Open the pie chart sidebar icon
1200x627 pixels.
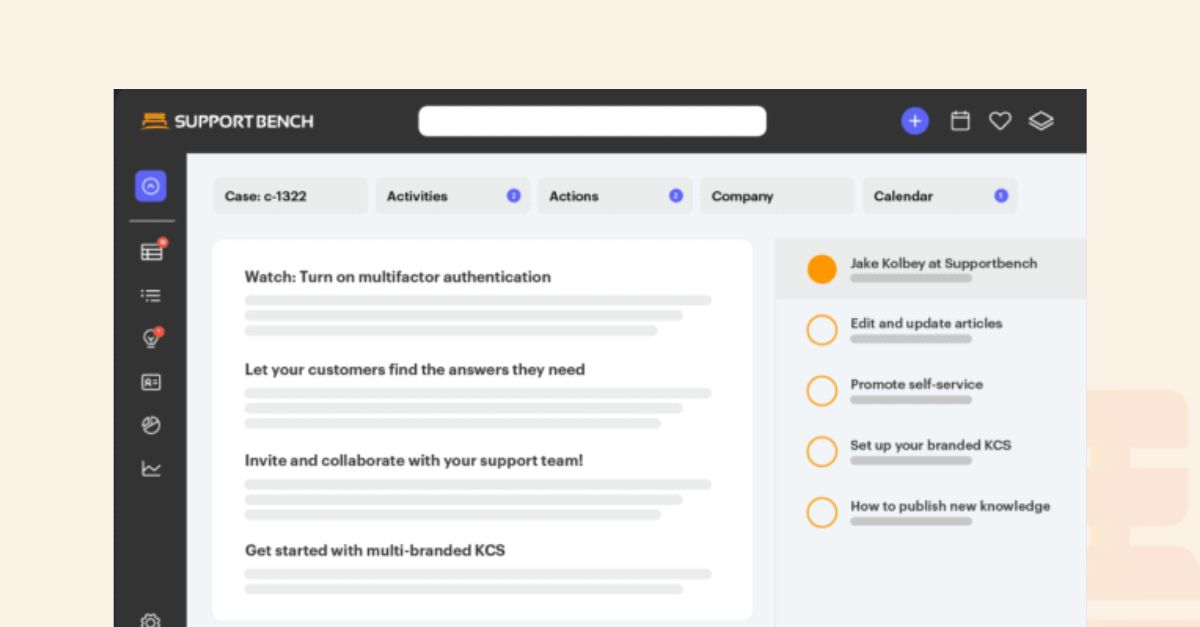[x=151, y=425]
